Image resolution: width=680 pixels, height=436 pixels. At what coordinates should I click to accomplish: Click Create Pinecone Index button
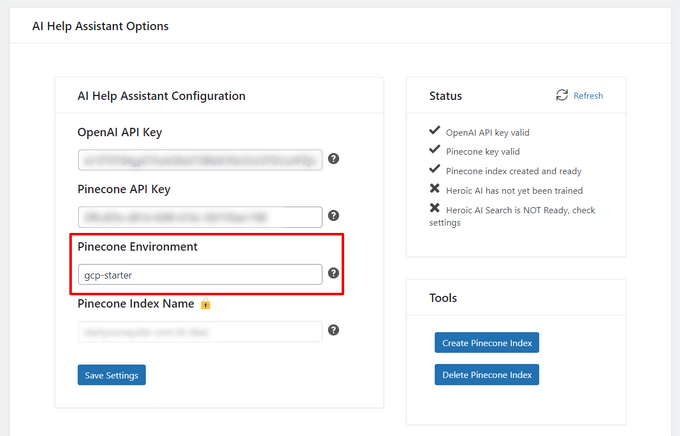pyautogui.click(x=487, y=343)
